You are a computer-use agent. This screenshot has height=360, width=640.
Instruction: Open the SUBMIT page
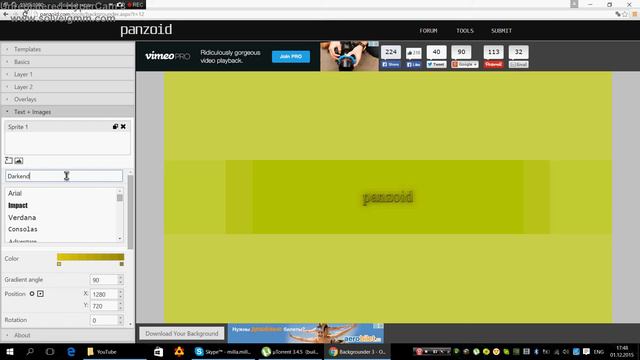[501, 31]
